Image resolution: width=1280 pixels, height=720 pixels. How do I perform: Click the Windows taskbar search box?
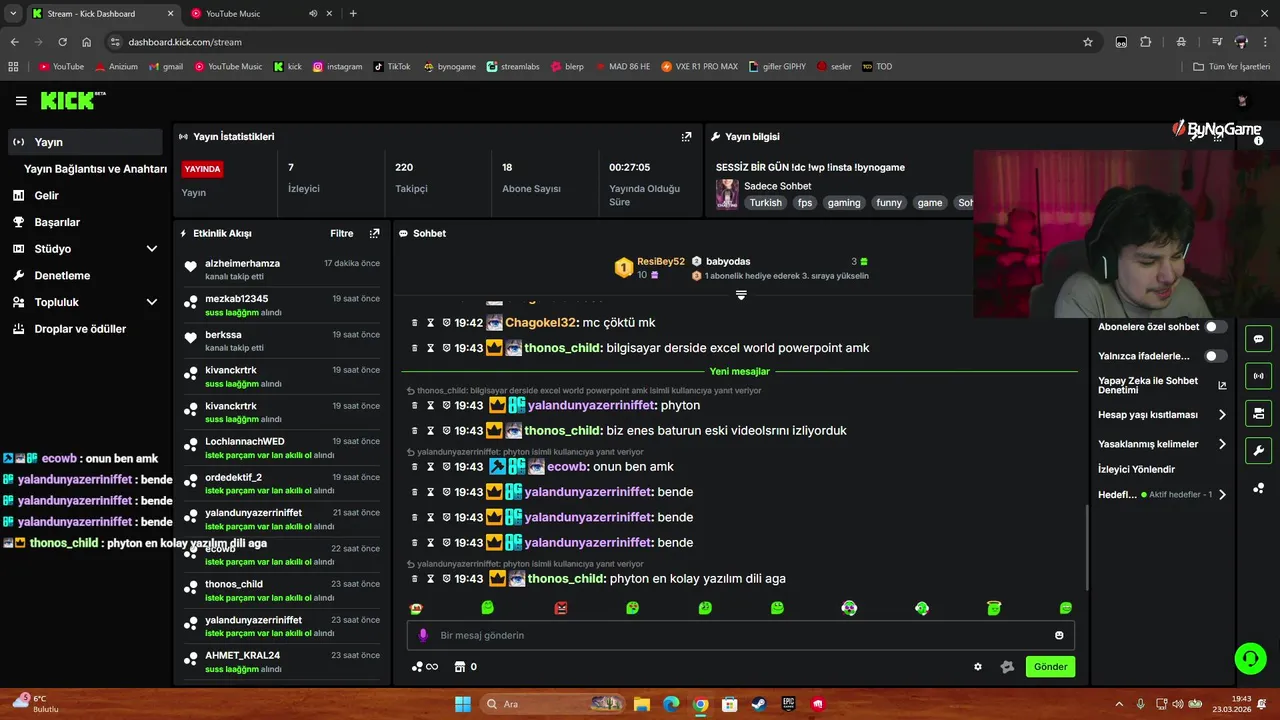point(553,704)
